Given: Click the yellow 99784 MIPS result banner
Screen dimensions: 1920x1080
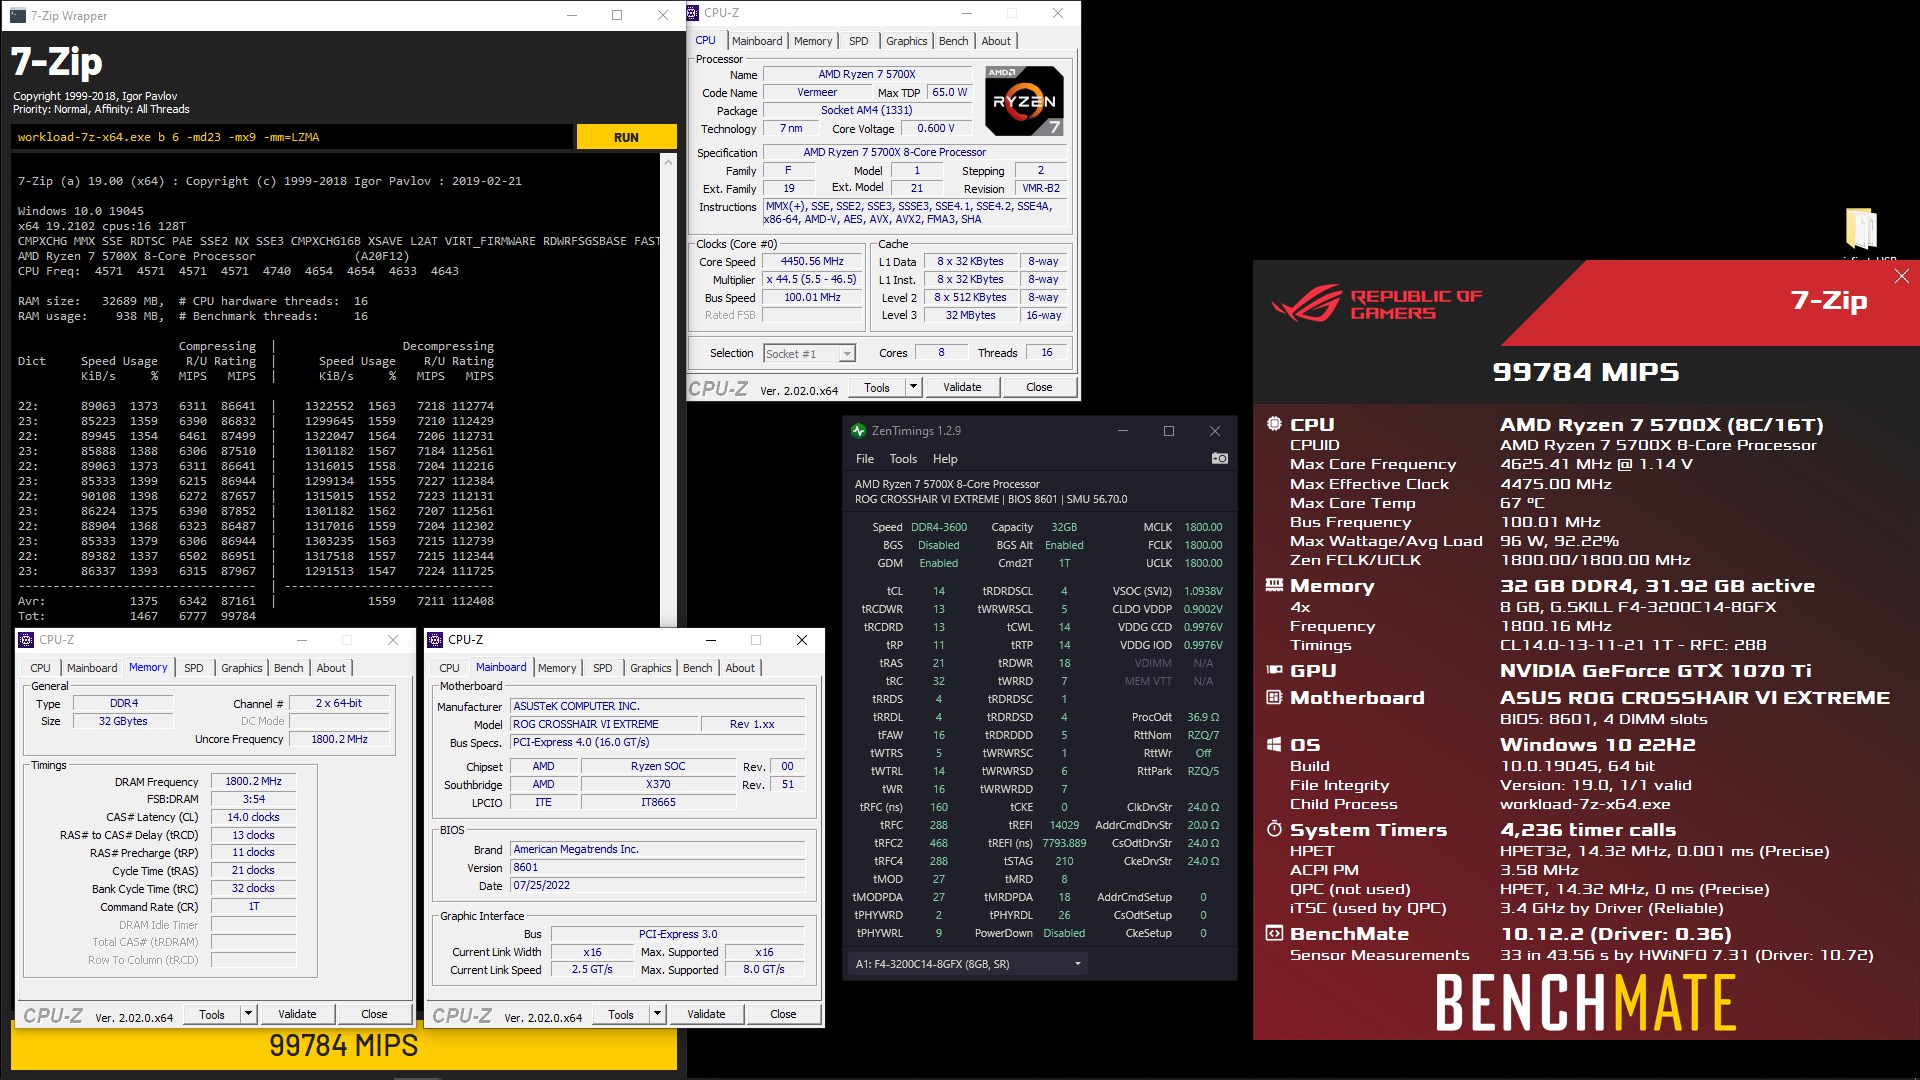Looking at the screenshot, I should click(x=344, y=1046).
